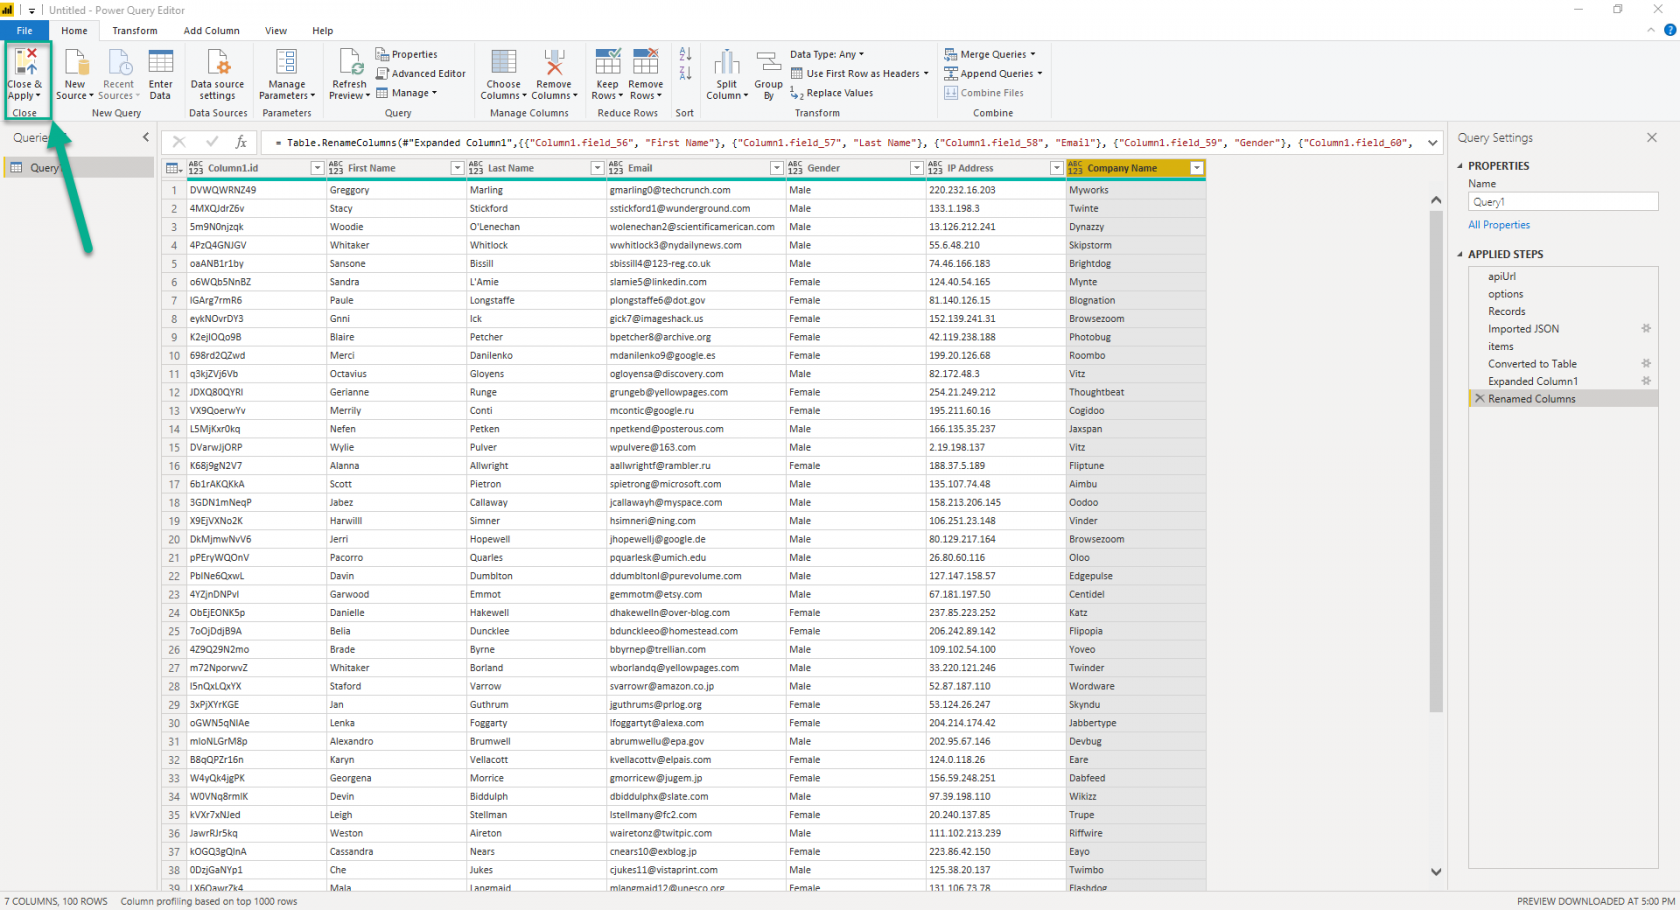The image size is (1680, 910).
Task: Open the File menu
Action: click(24, 30)
